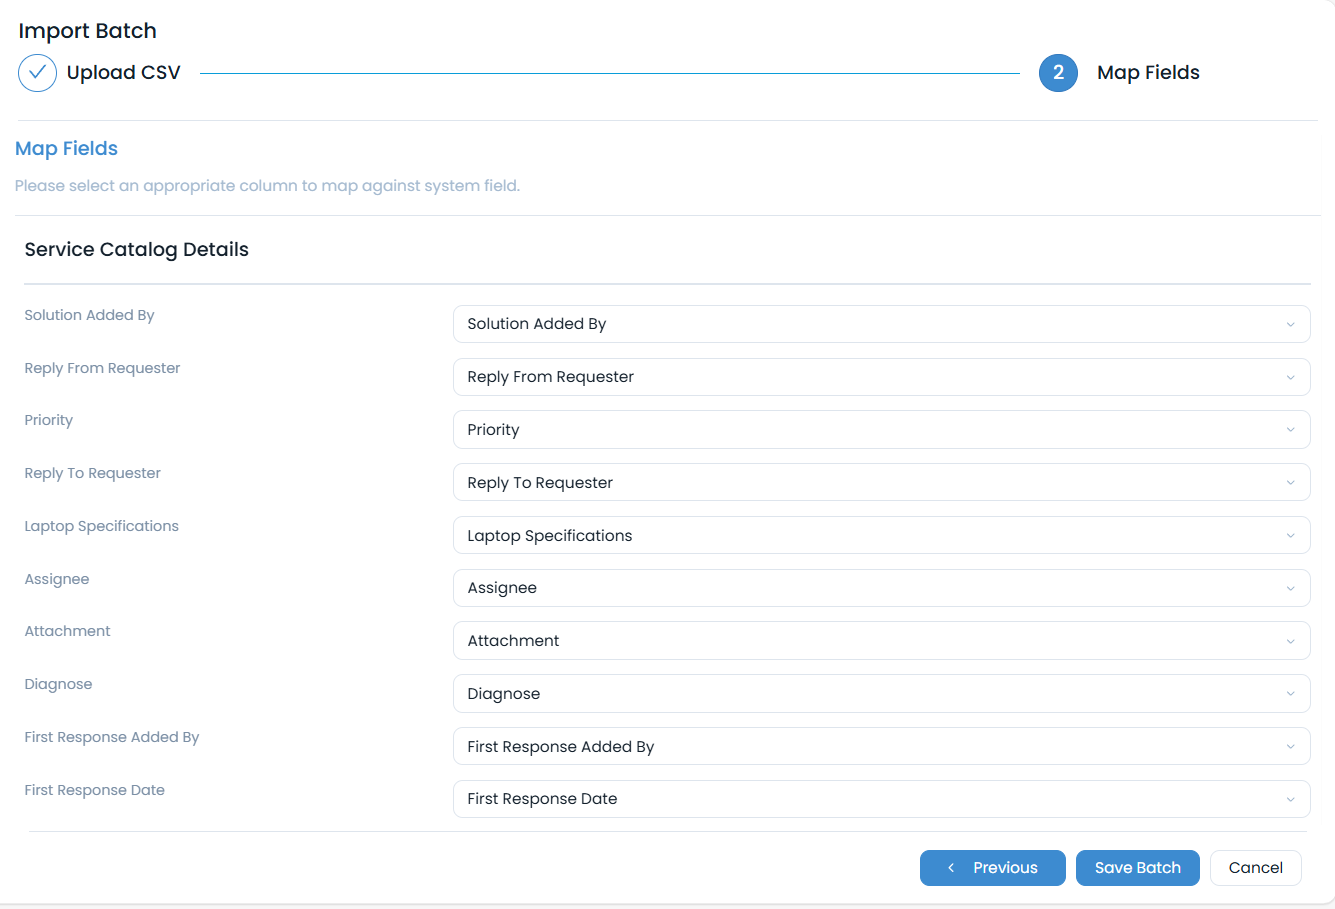
Task: Expand the Attachment mapping dropdown
Action: coord(880,641)
